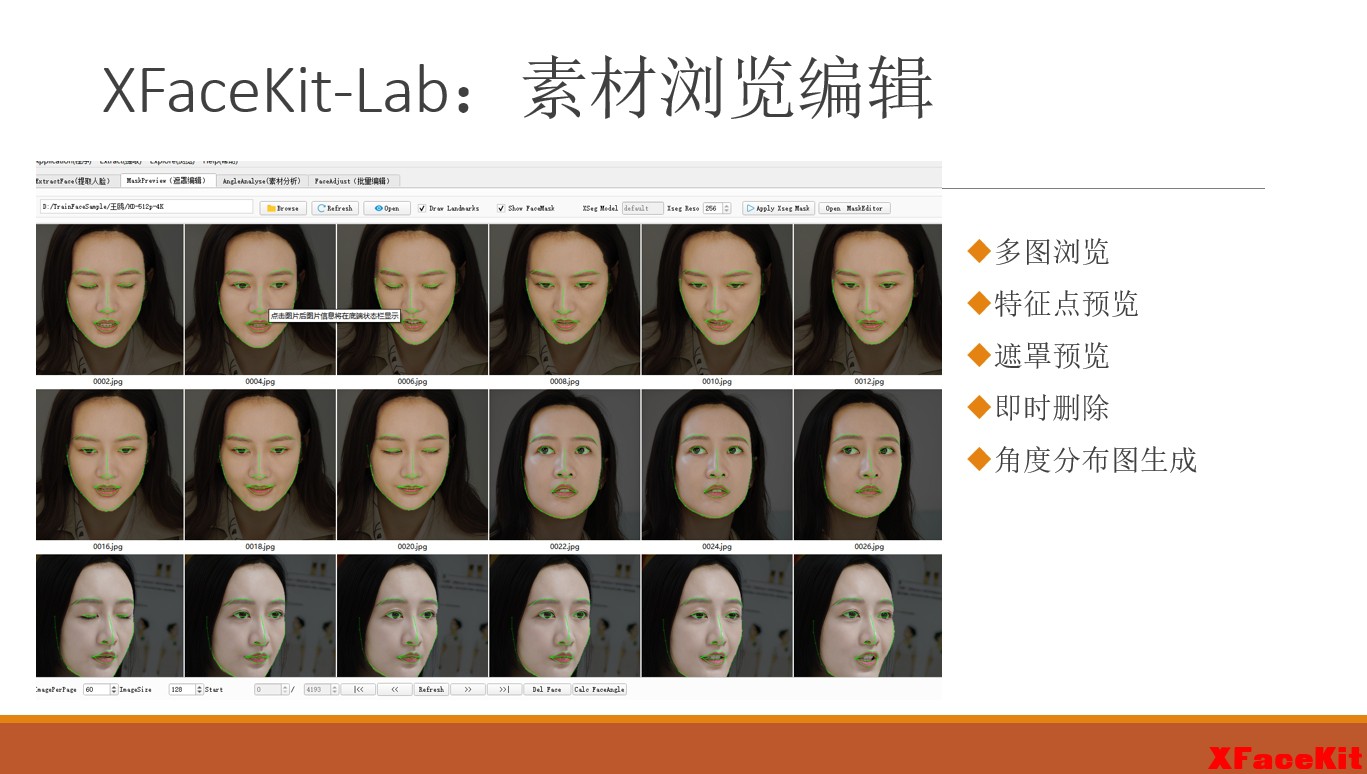Viewport: 1367px width, 774px height.
Task: Jump to first page with |<< button
Action: click(x=358, y=689)
